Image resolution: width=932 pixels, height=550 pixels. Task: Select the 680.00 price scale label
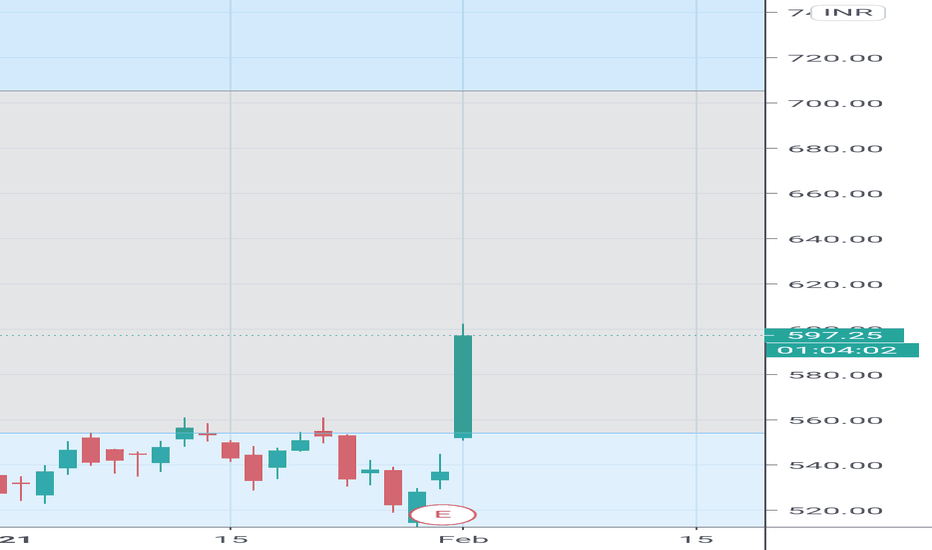pos(835,149)
